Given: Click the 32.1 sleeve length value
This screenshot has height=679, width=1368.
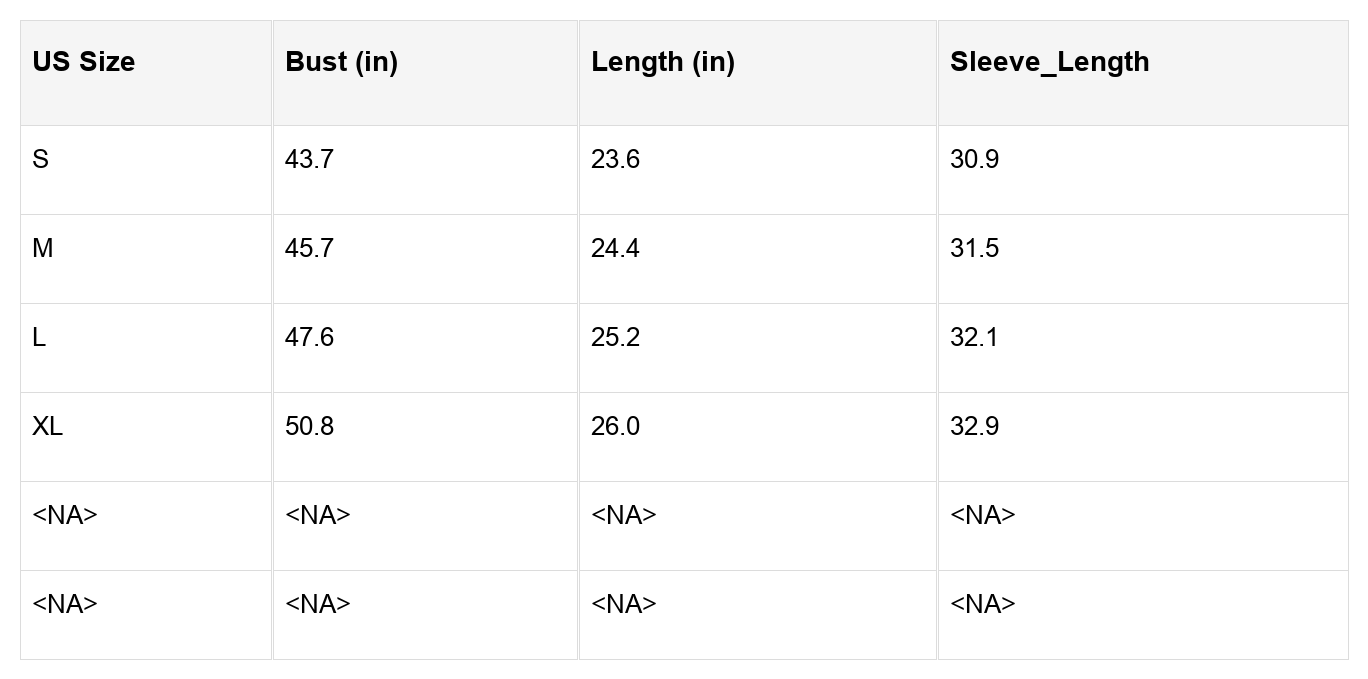Looking at the screenshot, I should click(974, 338).
